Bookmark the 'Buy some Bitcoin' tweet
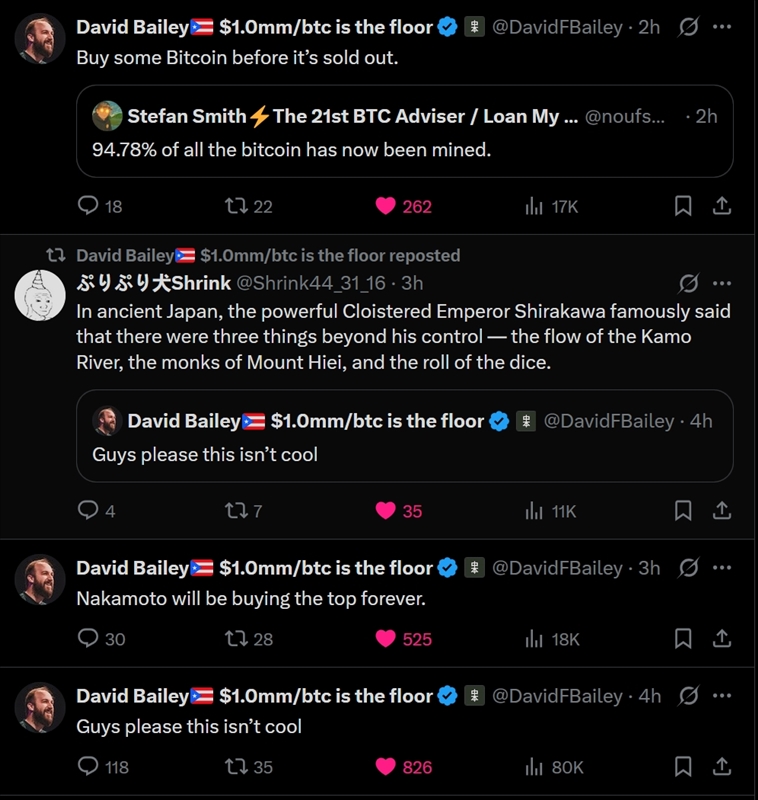Screen dimensions: 758x800 click(x=683, y=206)
